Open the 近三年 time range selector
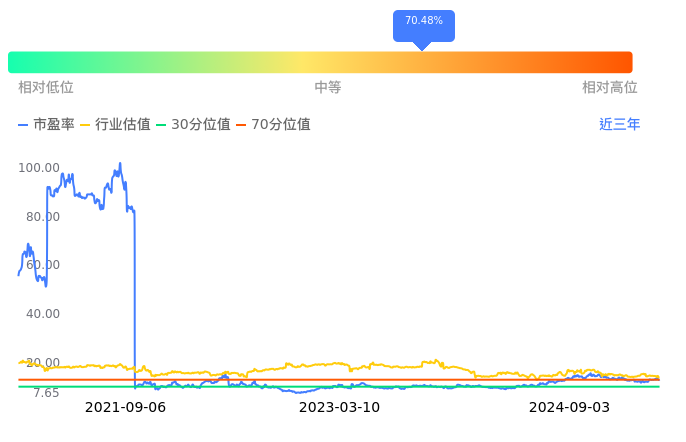Image resolution: width=686 pixels, height=442 pixels. coord(619,125)
